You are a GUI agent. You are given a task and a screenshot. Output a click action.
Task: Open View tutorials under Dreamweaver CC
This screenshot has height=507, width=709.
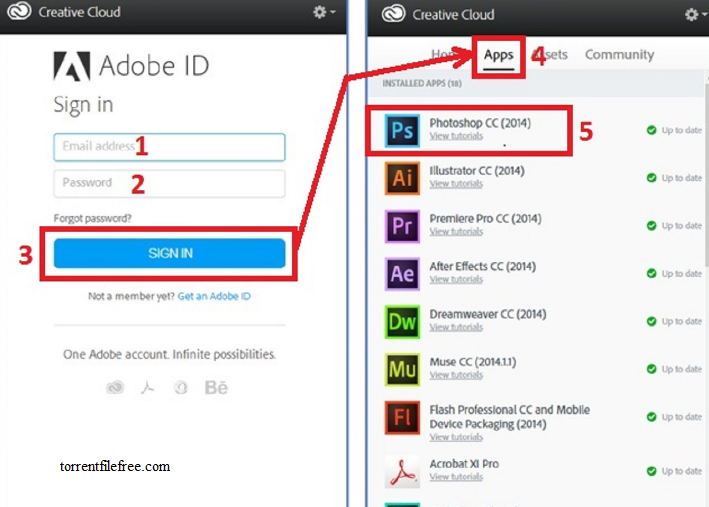[456, 327]
